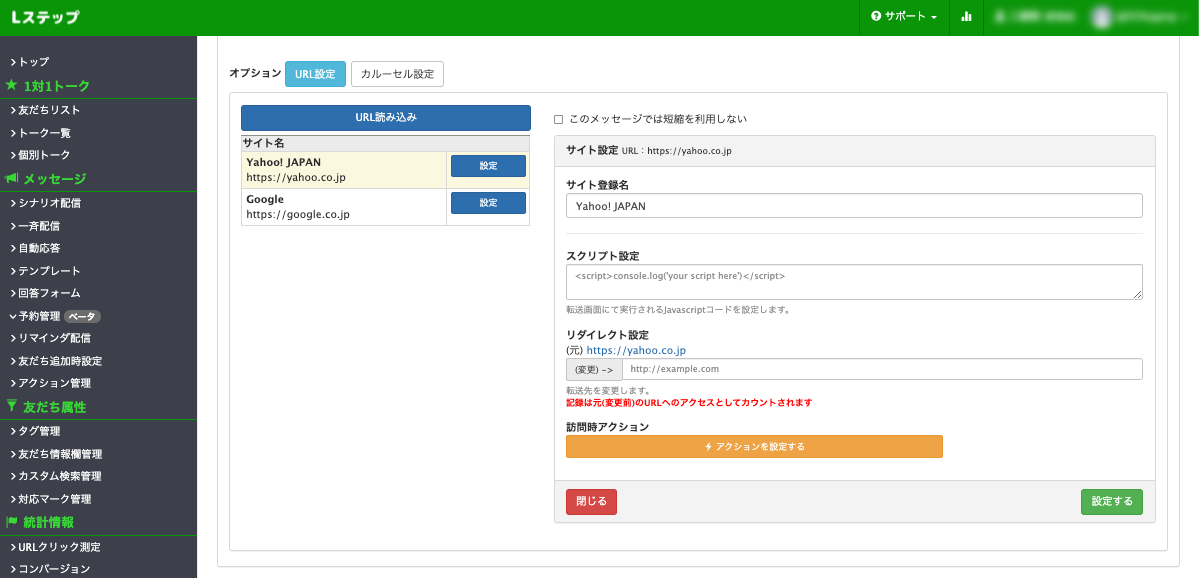Click the funnel icon beside 友だち属性
The width and height of the screenshot is (1199, 578).
pos(10,407)
